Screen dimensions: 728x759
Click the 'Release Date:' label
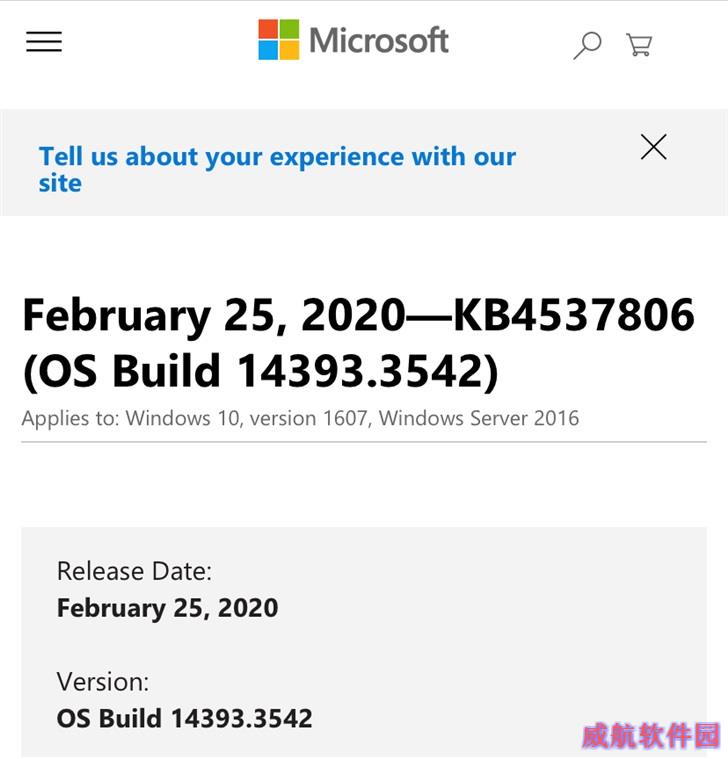click(135, 571)
